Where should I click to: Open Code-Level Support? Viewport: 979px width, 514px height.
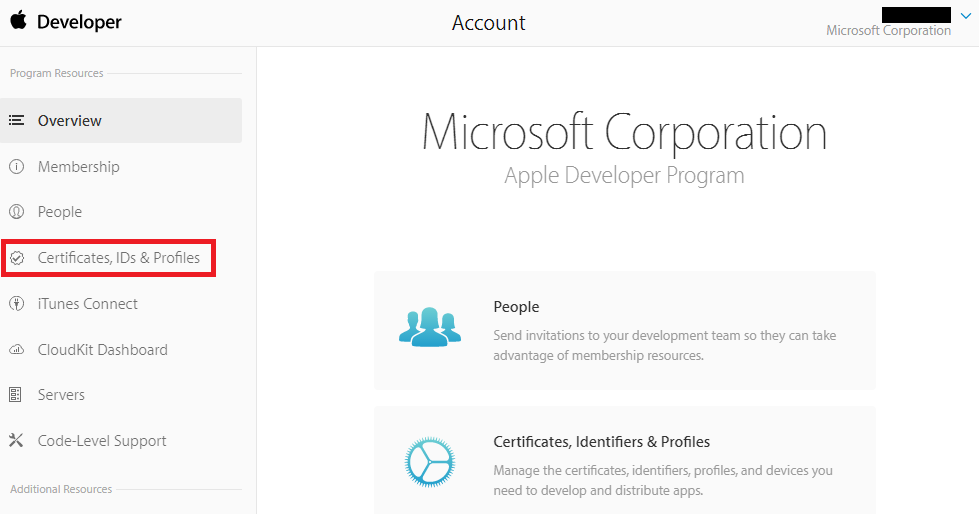click(x=102, y=441)
